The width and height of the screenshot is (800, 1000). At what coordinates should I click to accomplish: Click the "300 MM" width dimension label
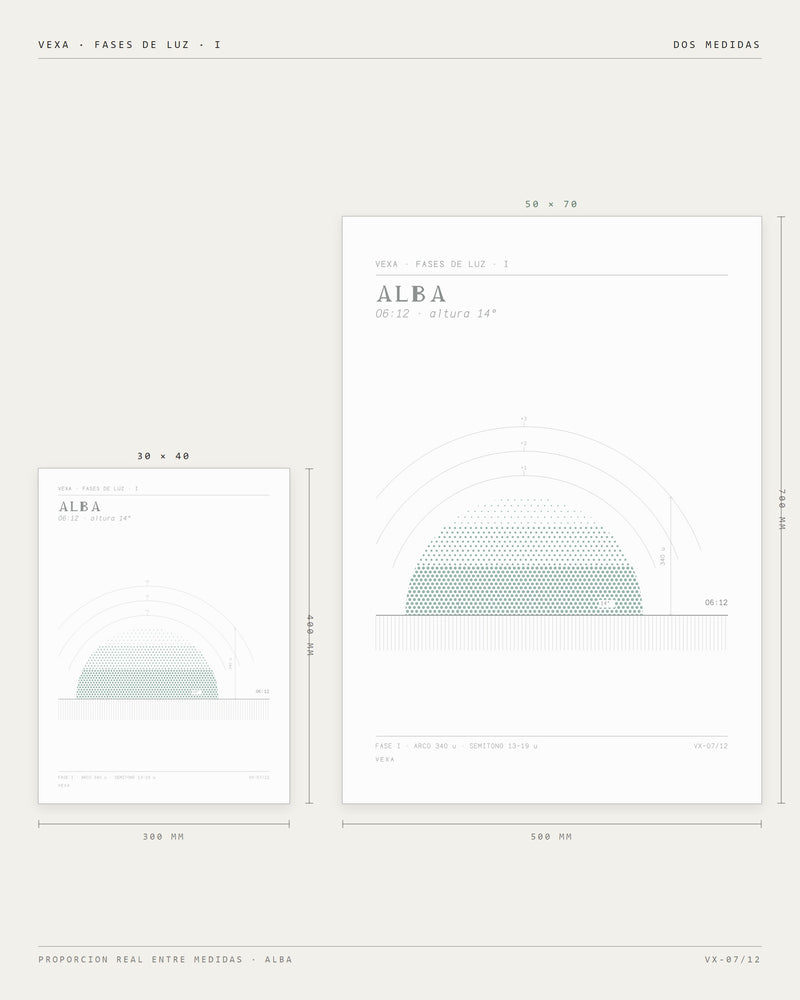163,837
